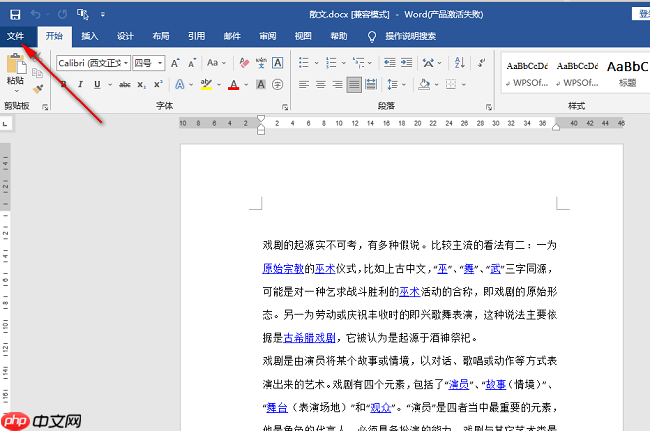Toggle italic formatting
Viewport: 650px width, 431px height.
80,85
